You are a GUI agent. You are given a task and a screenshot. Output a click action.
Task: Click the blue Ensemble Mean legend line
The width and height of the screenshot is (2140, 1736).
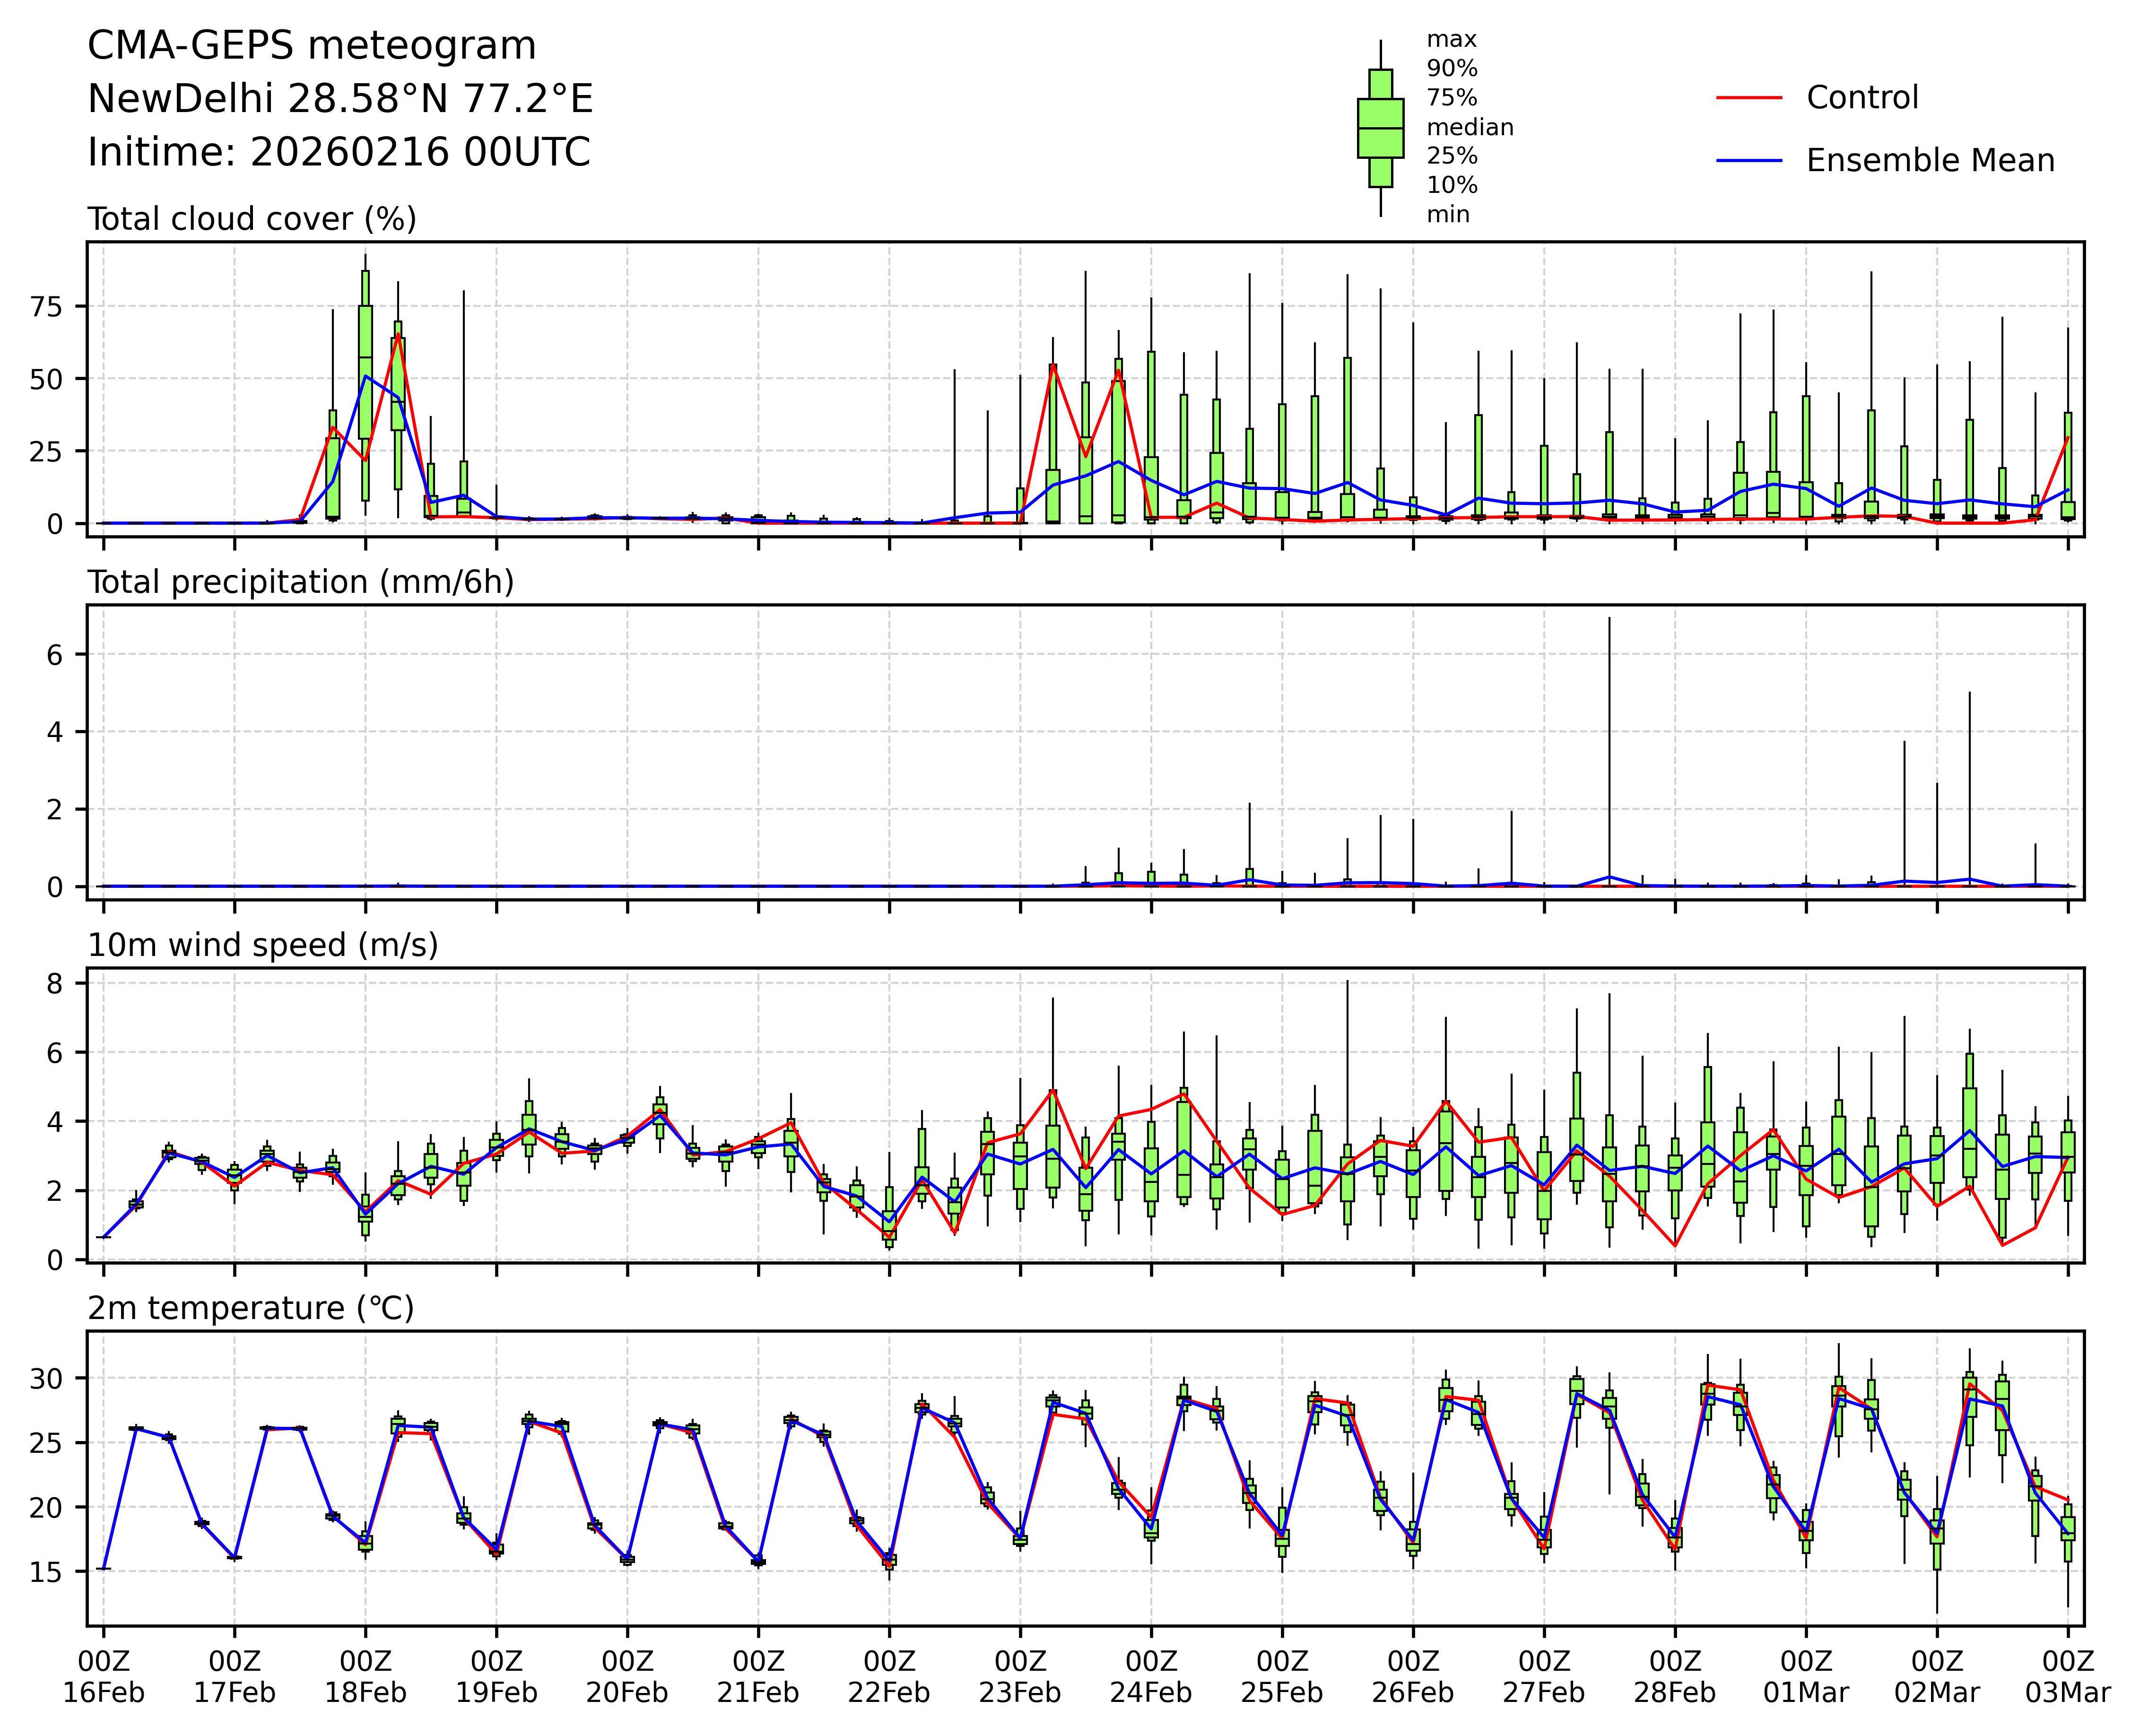pyautogui.click(x=1749, y=160)
